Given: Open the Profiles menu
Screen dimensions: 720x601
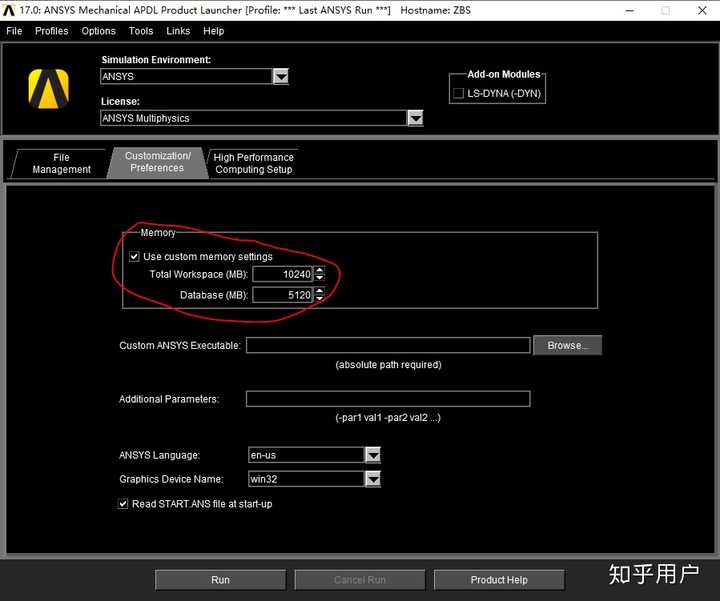Looking at the screenshot, I should [51, 31].
